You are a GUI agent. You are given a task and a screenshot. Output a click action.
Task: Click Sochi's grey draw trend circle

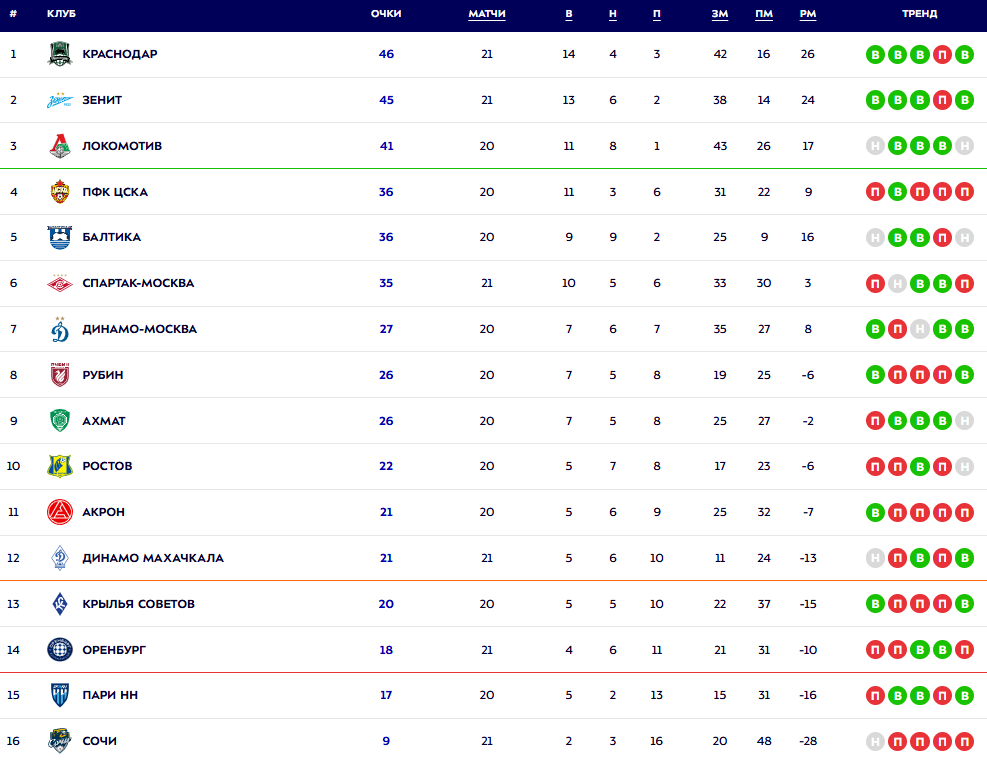pos(876,741)
